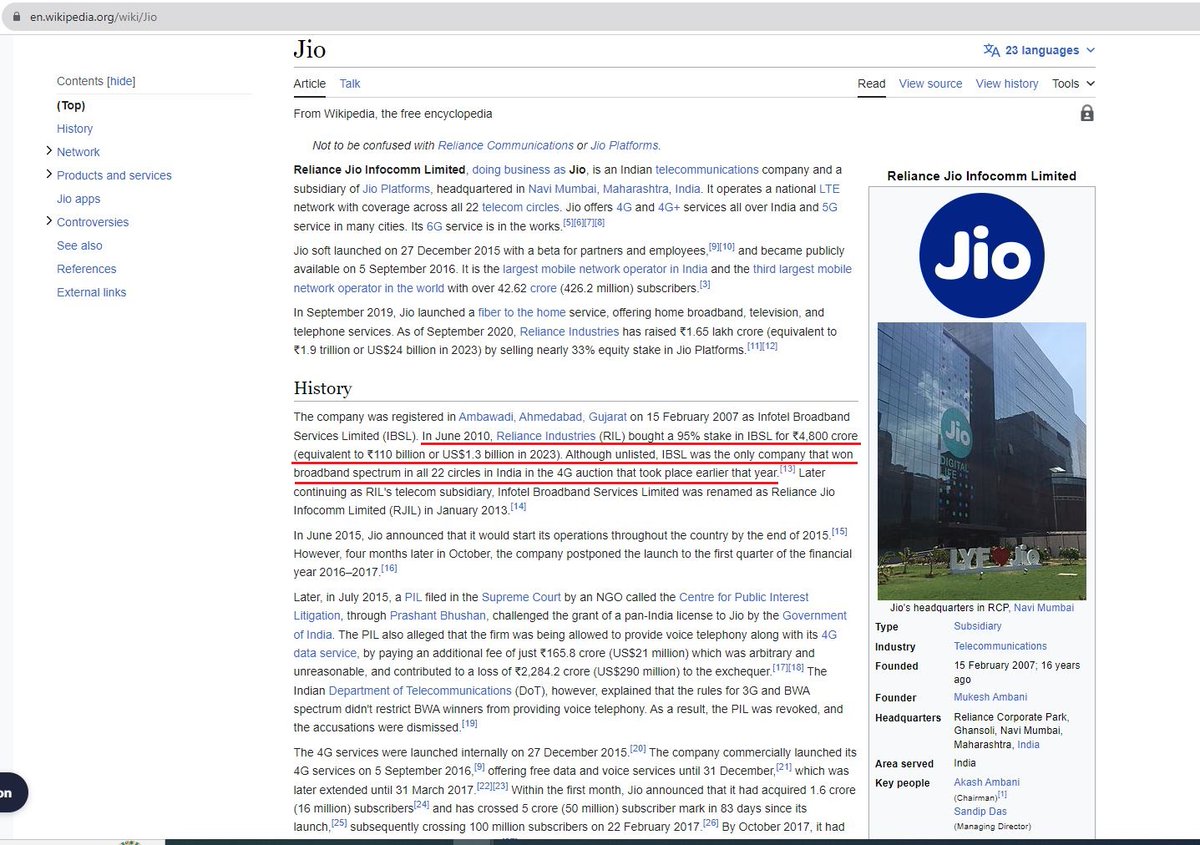This screenshot has width=1200, height=845.
Task: Open Reliance Industries link in History section
Action: [546, 436]
